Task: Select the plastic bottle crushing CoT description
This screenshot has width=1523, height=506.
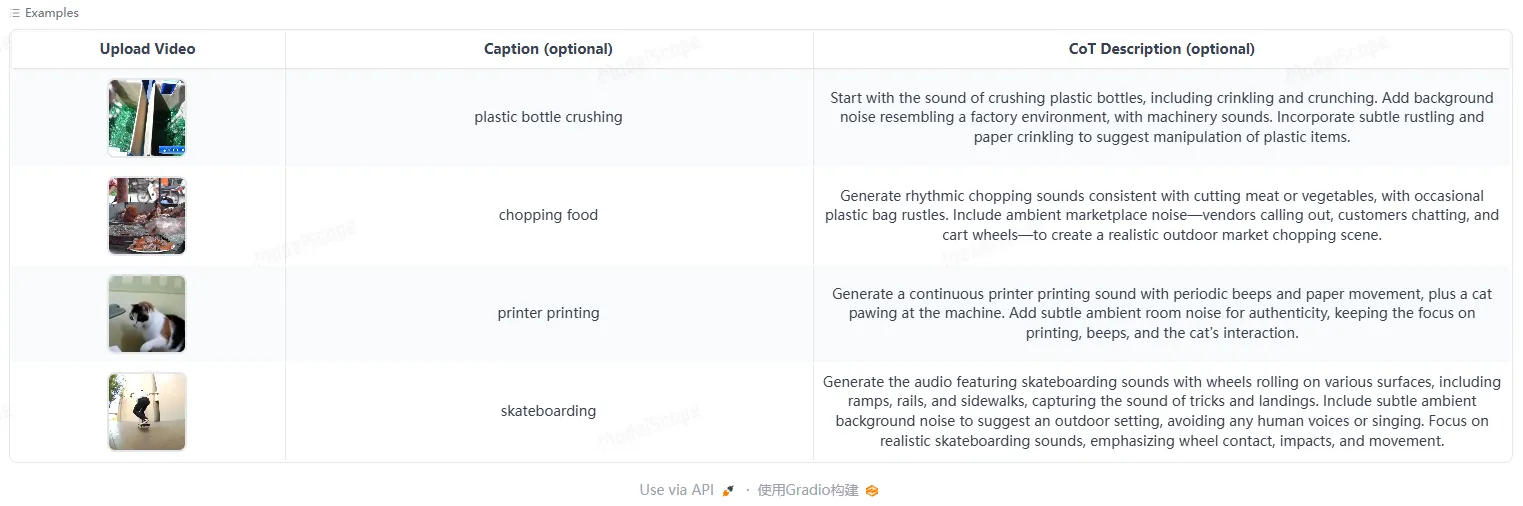Action: point(1161,117)
